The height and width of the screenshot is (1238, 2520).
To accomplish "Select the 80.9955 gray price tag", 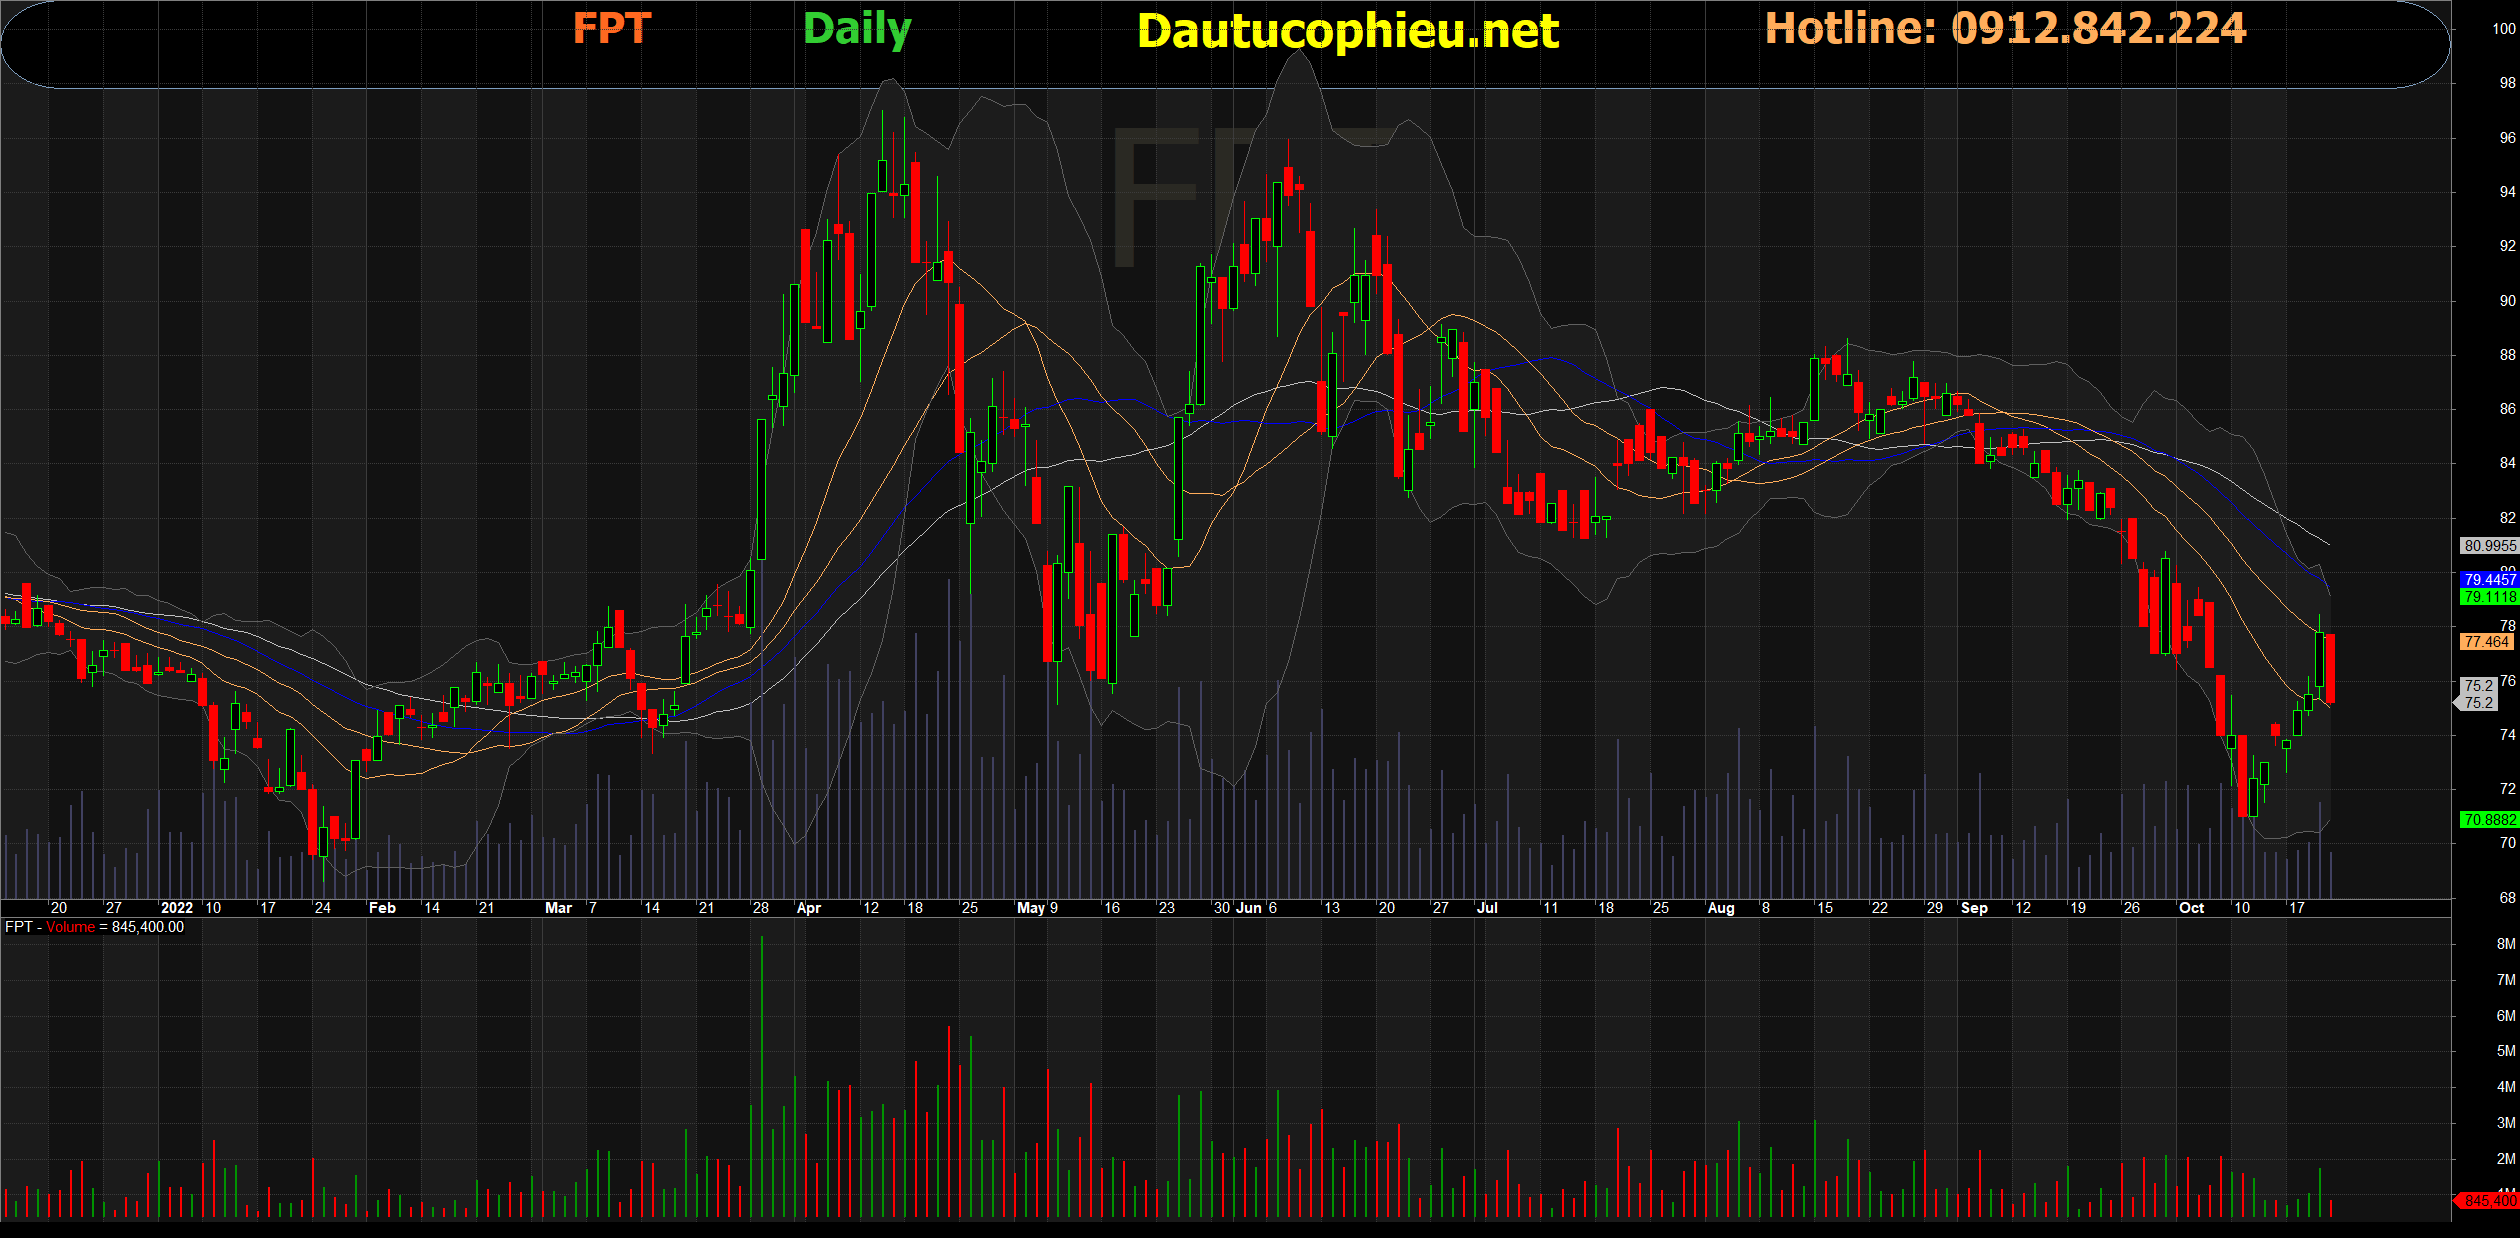I will pyautogui.click(x=2488, y=546).
